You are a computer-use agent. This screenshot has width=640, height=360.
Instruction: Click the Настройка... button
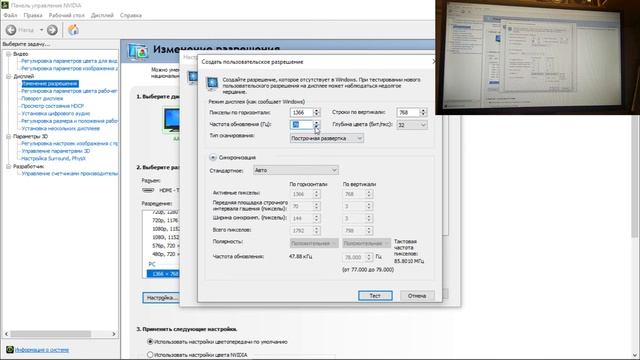click(x=162, y=298)
